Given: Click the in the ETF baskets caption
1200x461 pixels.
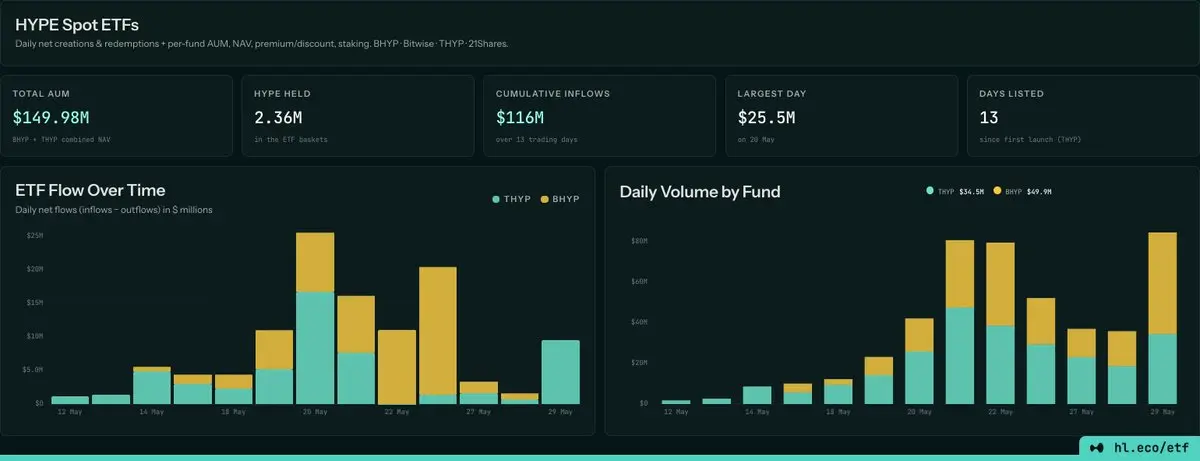Looking at the screenshot, I should (x=291, y=139).
